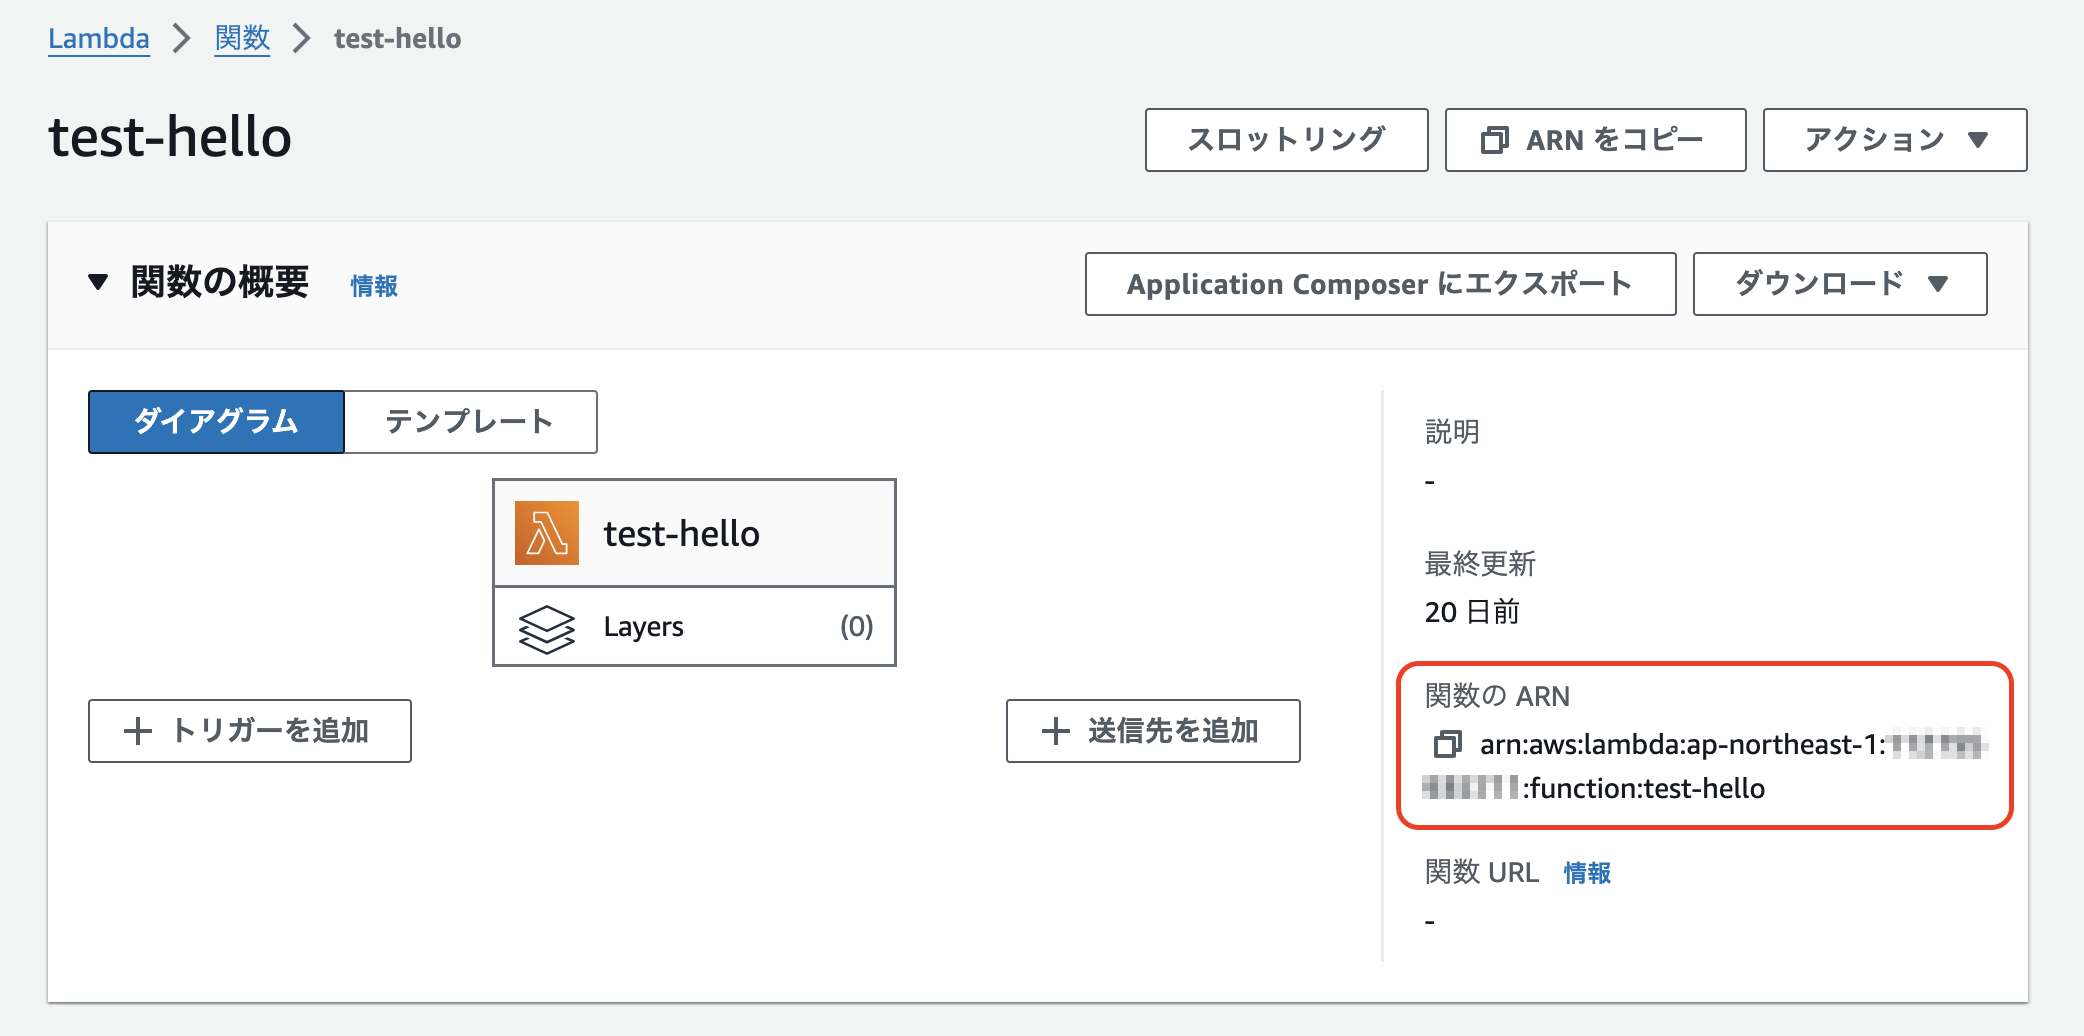This screenshot has width=2084, height=1036.
Task: Open 情報 link next to 関数の概要
Action: pos(374,286)
